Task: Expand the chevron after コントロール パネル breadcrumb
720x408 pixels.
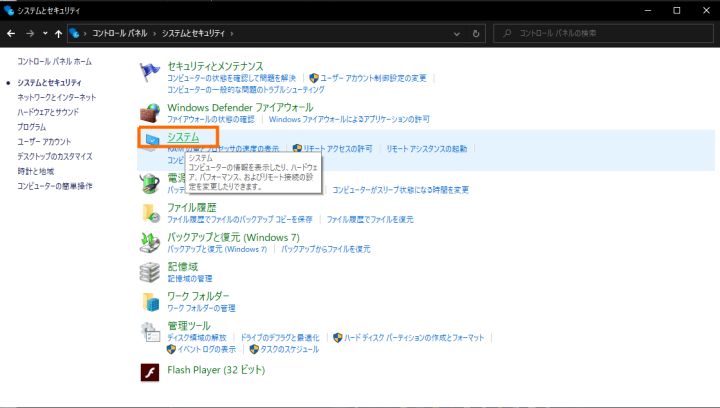Action: coord(156,32)
